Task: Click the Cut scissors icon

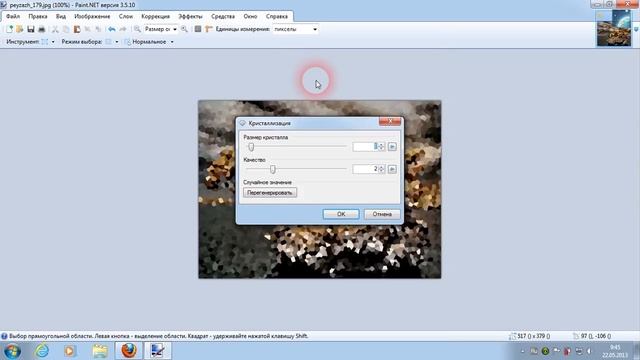Action: [55, 29]
